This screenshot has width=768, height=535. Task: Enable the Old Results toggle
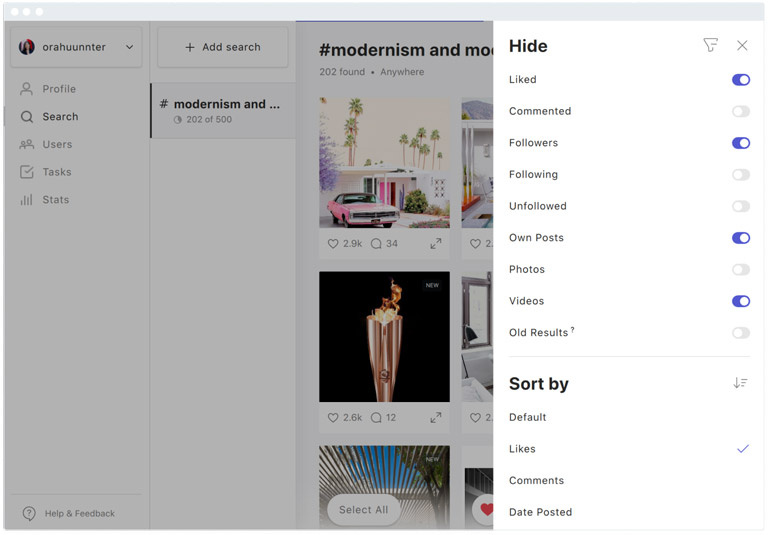(740, 333)
